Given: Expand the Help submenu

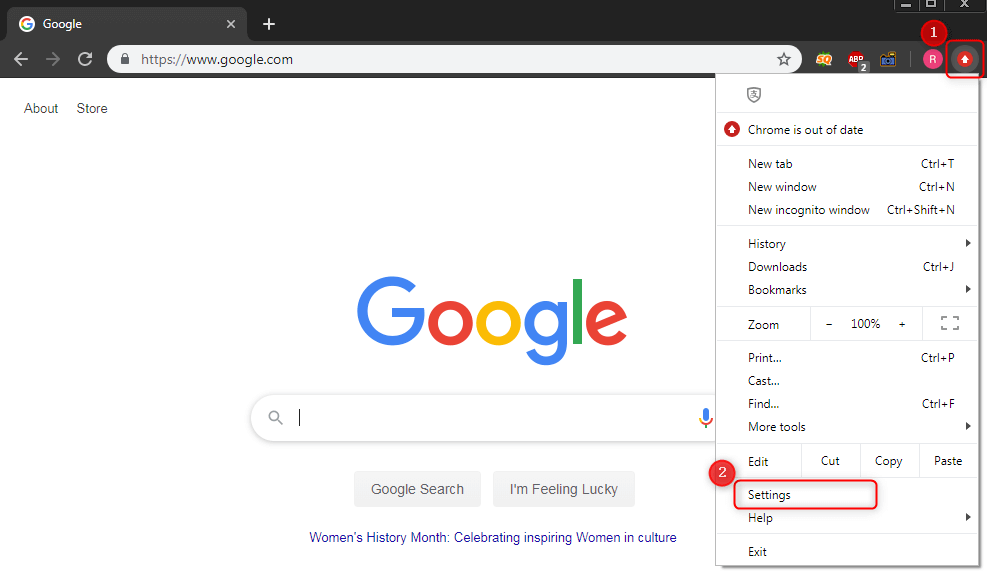Looking at the screenshot, I should click(847, 518).
